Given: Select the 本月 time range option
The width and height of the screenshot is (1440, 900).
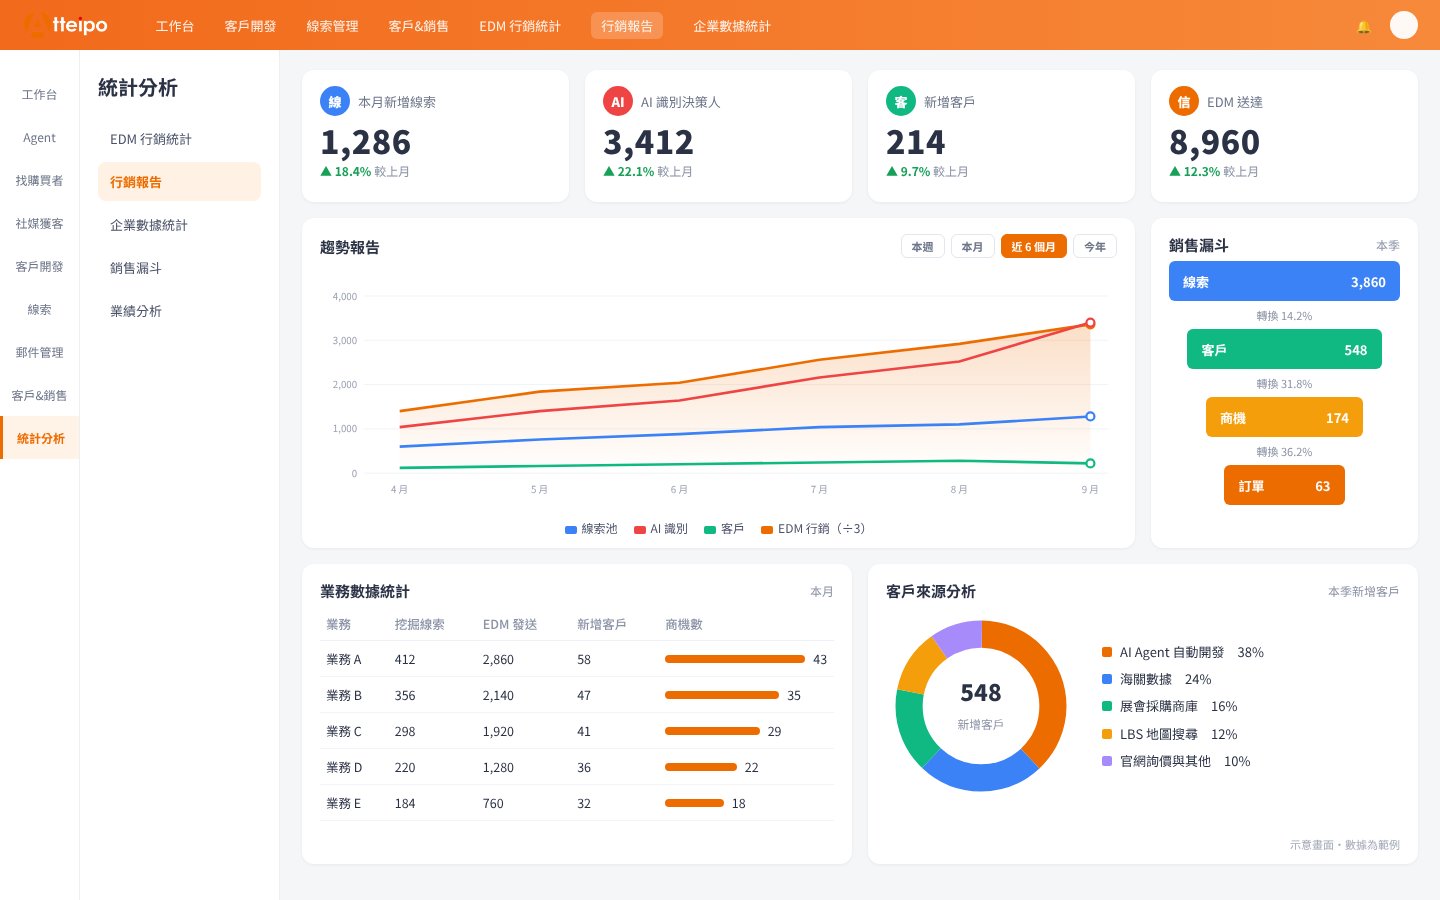Looking at the screenshot, I should [x=972, y=247].
